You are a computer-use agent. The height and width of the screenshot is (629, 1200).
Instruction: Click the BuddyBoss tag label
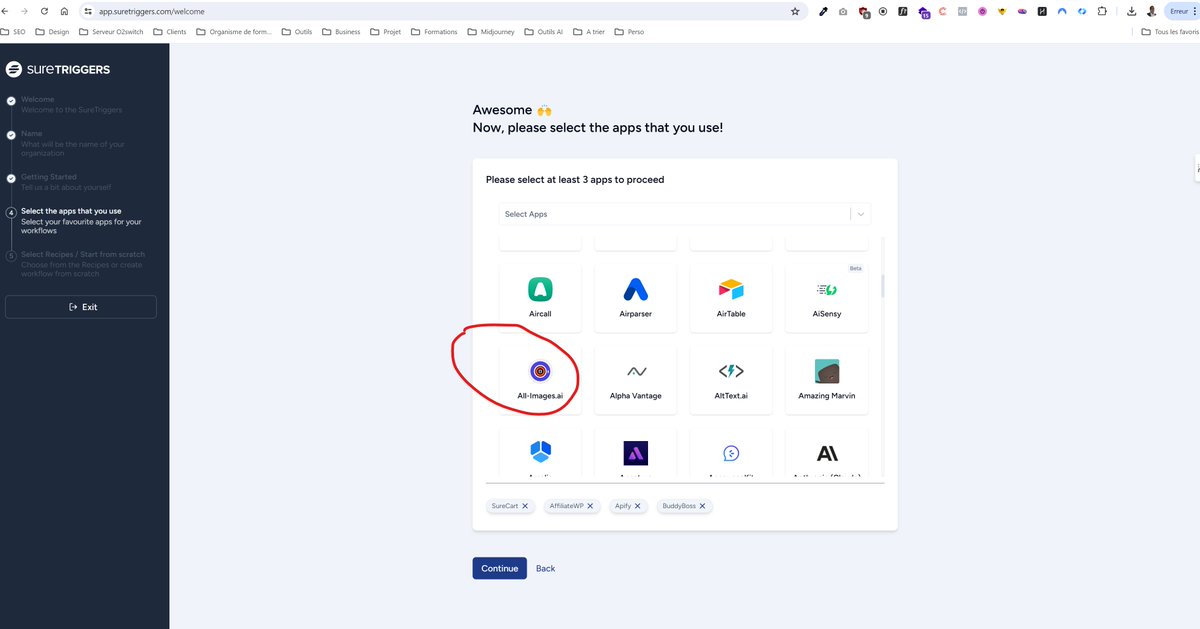pyautogui.click(x=678, y=506)
